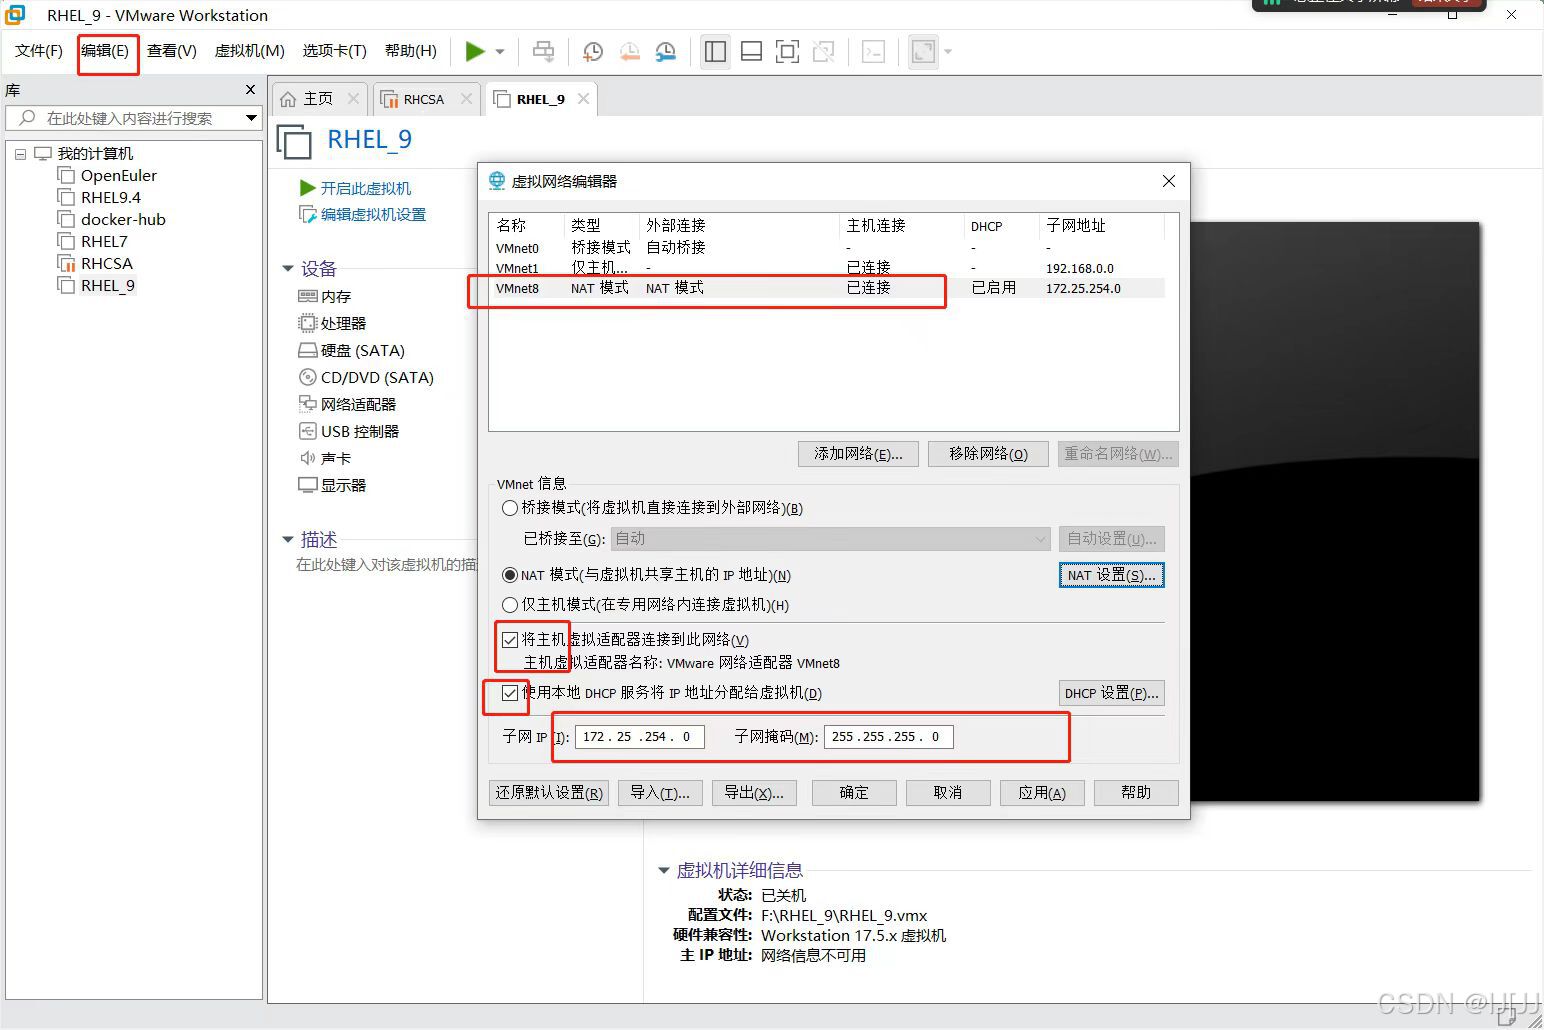Collapse the 描述 section

click(x=288, y=540)
